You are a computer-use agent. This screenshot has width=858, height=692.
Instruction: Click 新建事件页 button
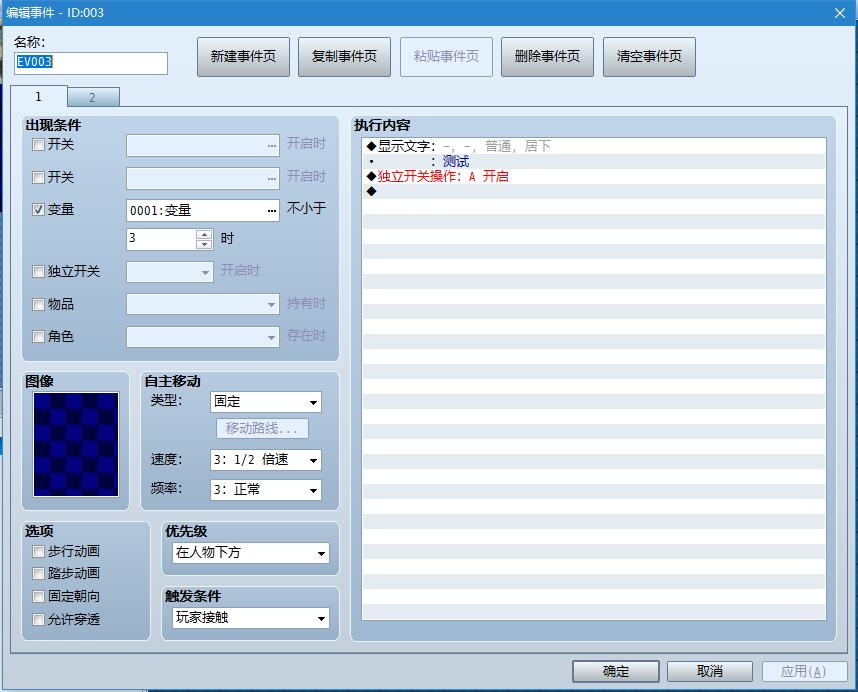243,57
